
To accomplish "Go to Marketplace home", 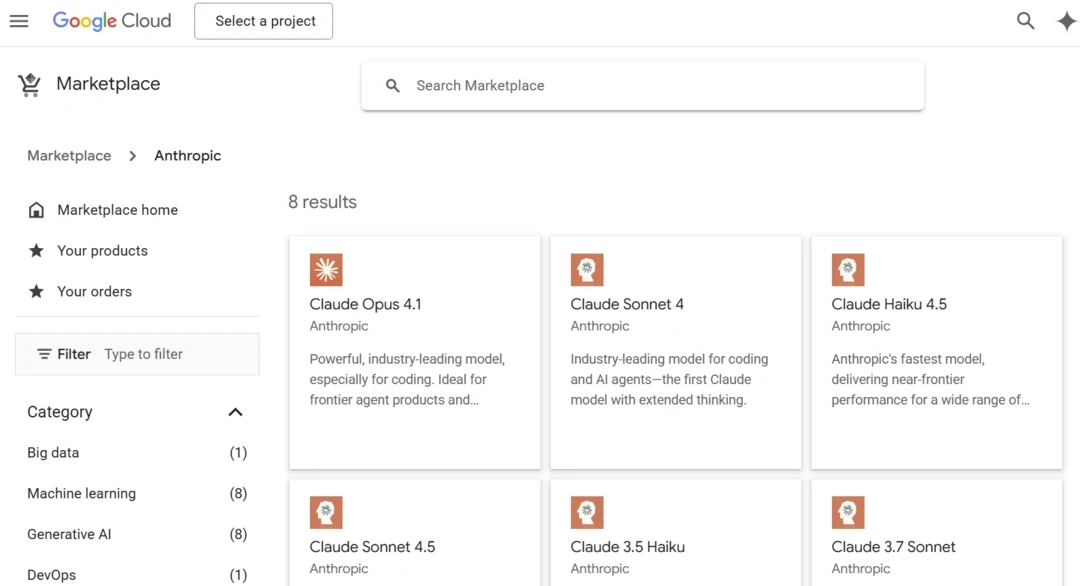I will pos(117,210).
